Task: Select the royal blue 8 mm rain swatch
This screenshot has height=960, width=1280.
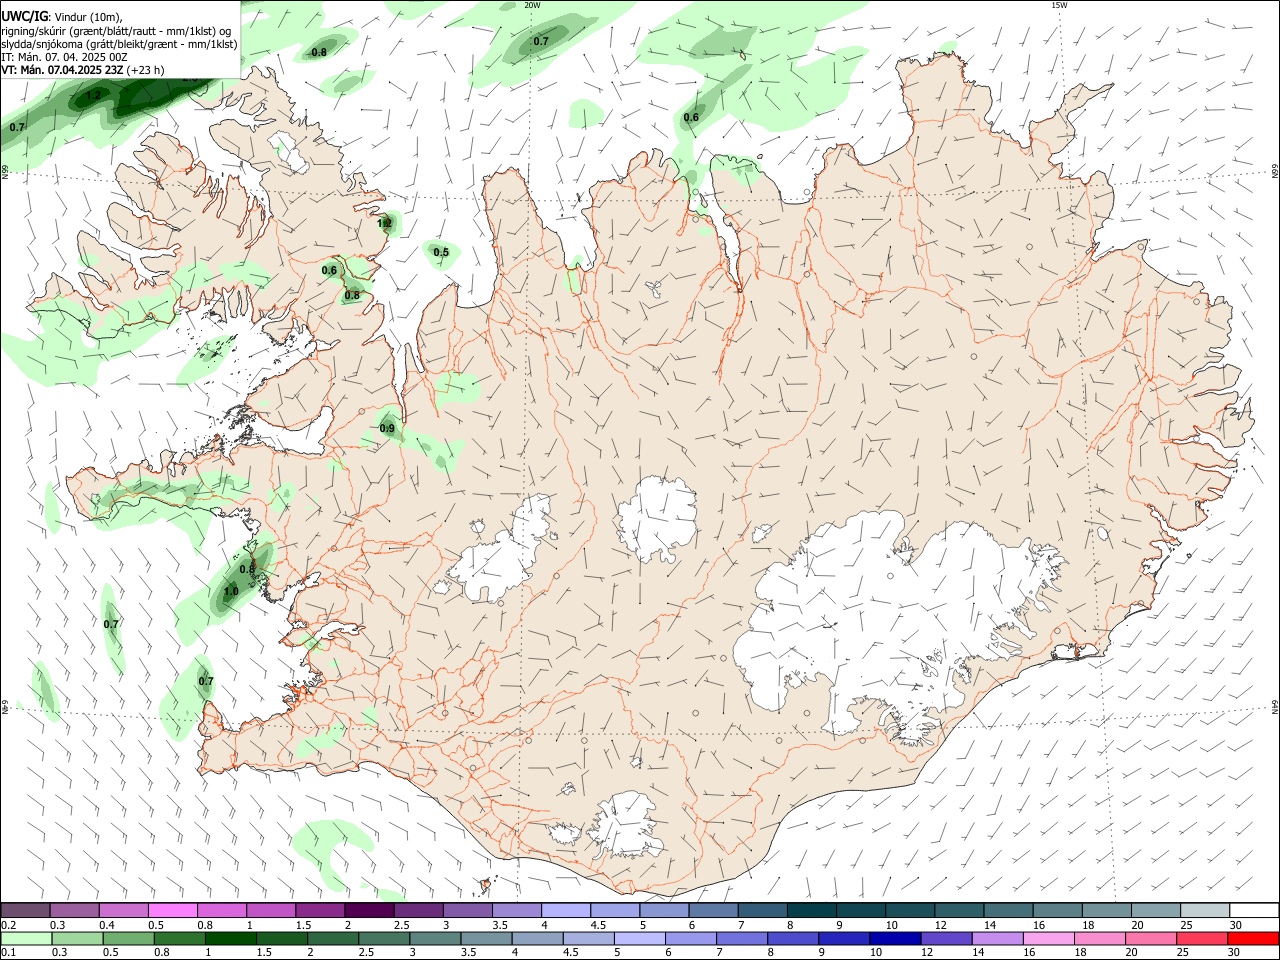Action: 792,938
